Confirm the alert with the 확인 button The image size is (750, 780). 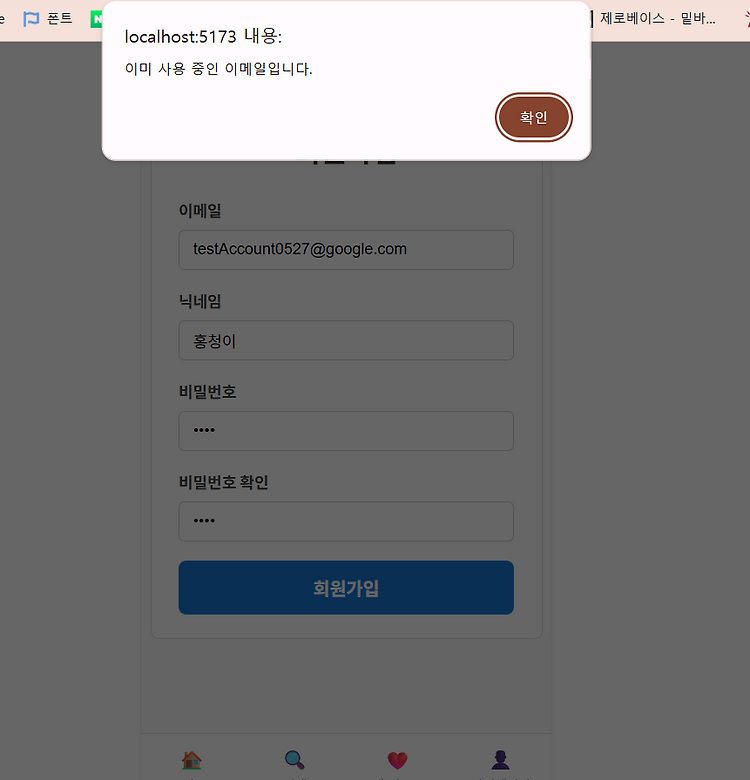534,117
